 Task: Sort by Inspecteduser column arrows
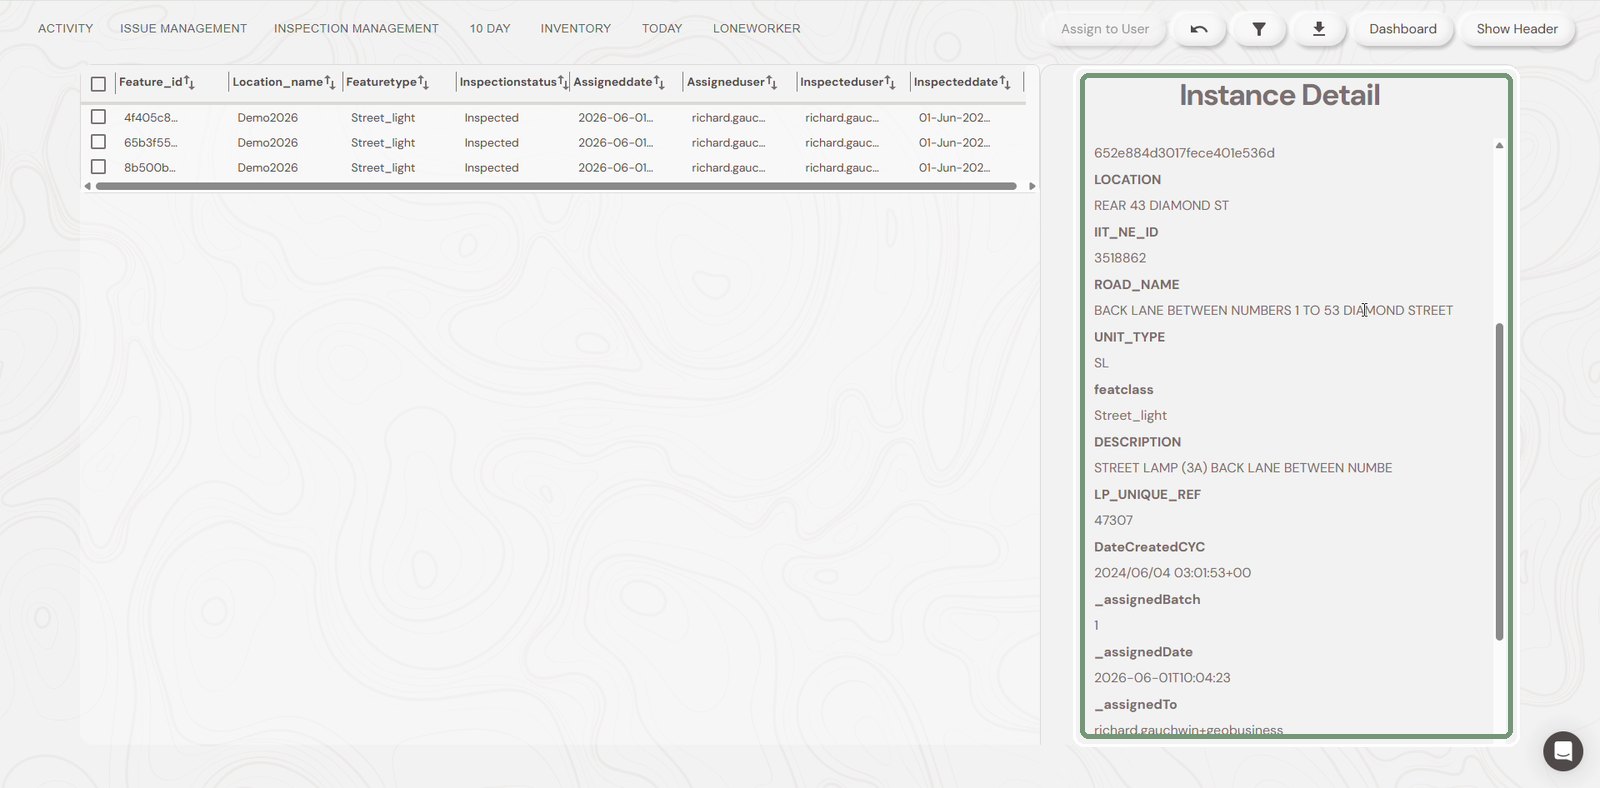(x=890, y=82)
